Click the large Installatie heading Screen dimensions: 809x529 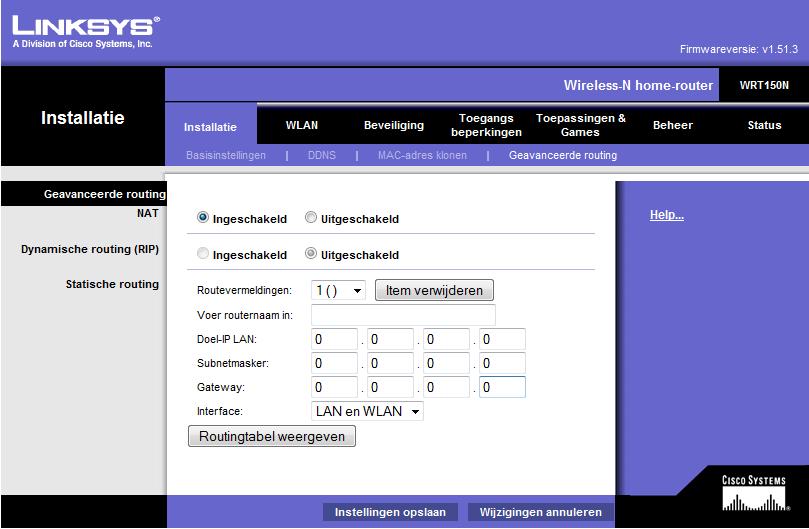[x=83, y=118]
